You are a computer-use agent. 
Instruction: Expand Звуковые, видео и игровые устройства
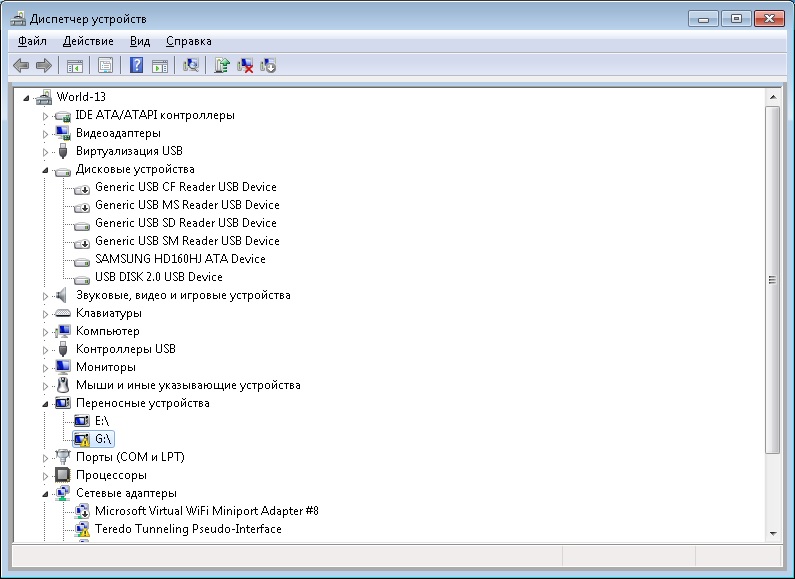[45, 296]
